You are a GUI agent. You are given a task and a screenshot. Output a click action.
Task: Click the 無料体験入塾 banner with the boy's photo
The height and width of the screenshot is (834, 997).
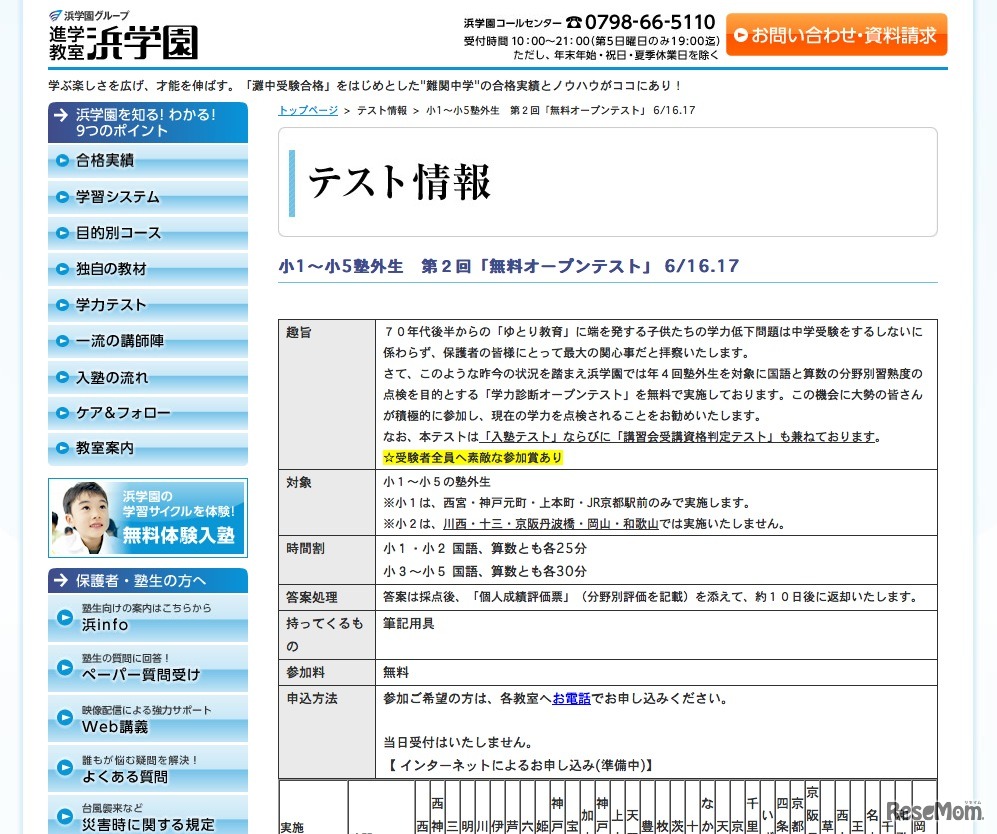[x=148, y=520]
